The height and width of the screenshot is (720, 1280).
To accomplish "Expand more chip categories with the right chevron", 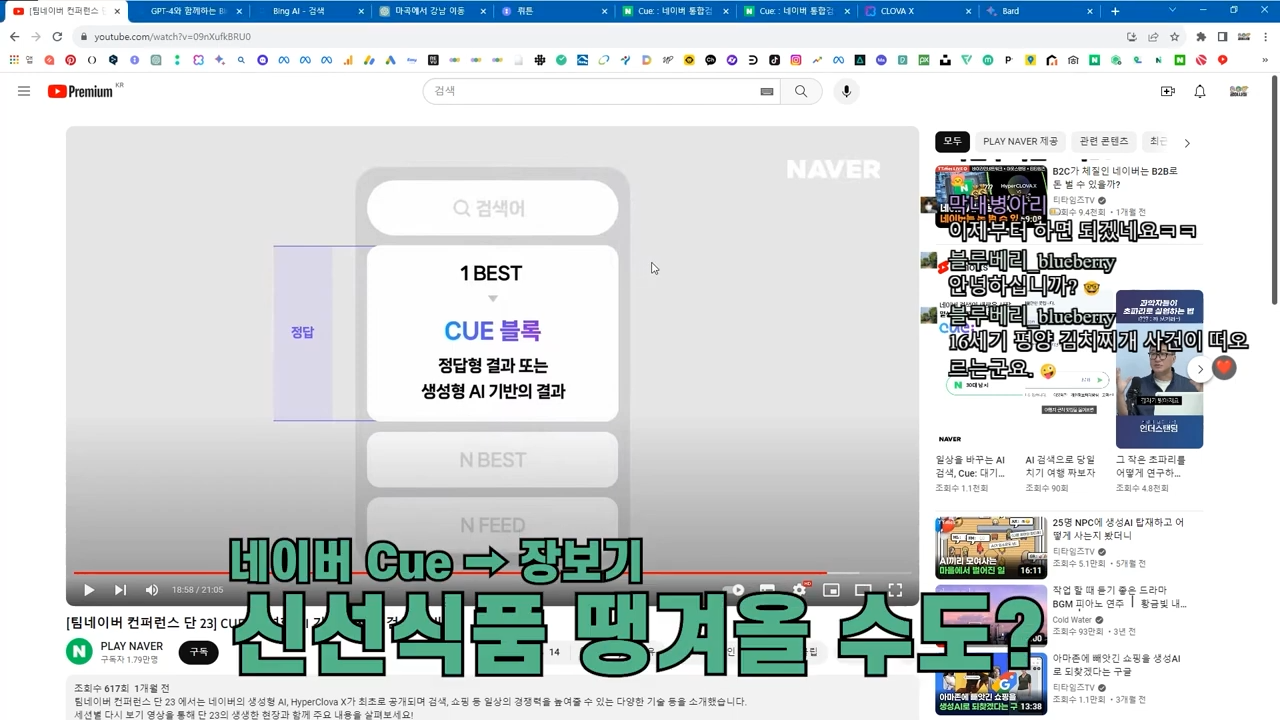I will (1187, 141).
